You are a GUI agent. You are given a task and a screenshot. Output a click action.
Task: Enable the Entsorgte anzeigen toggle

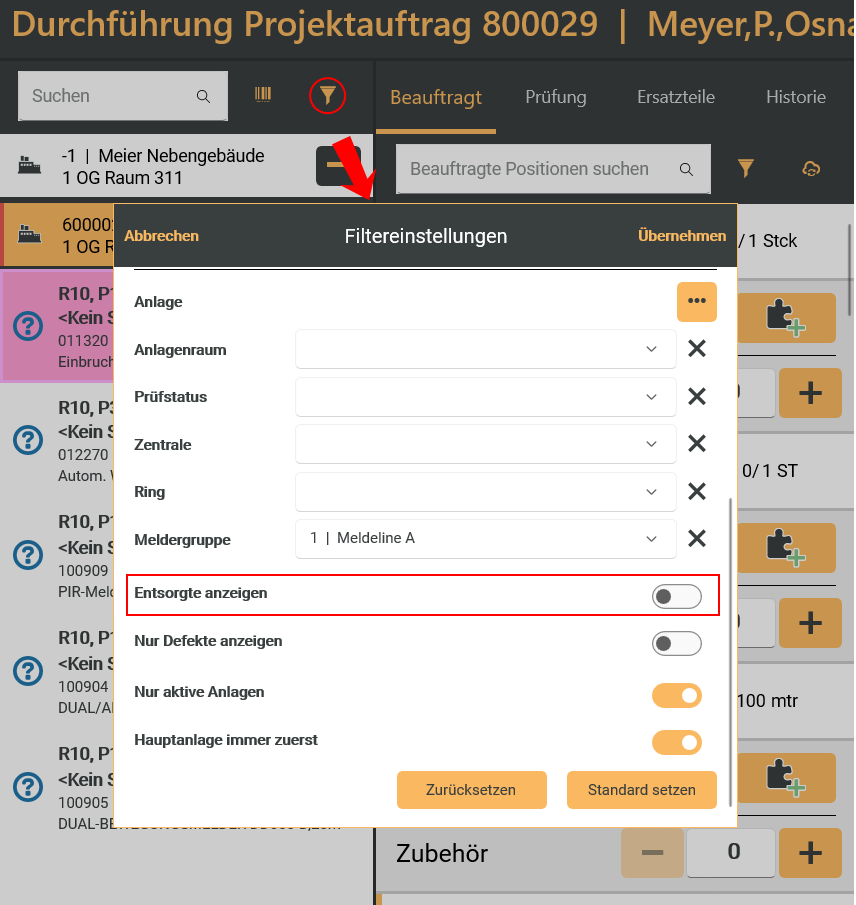click(x=676, y=597)
